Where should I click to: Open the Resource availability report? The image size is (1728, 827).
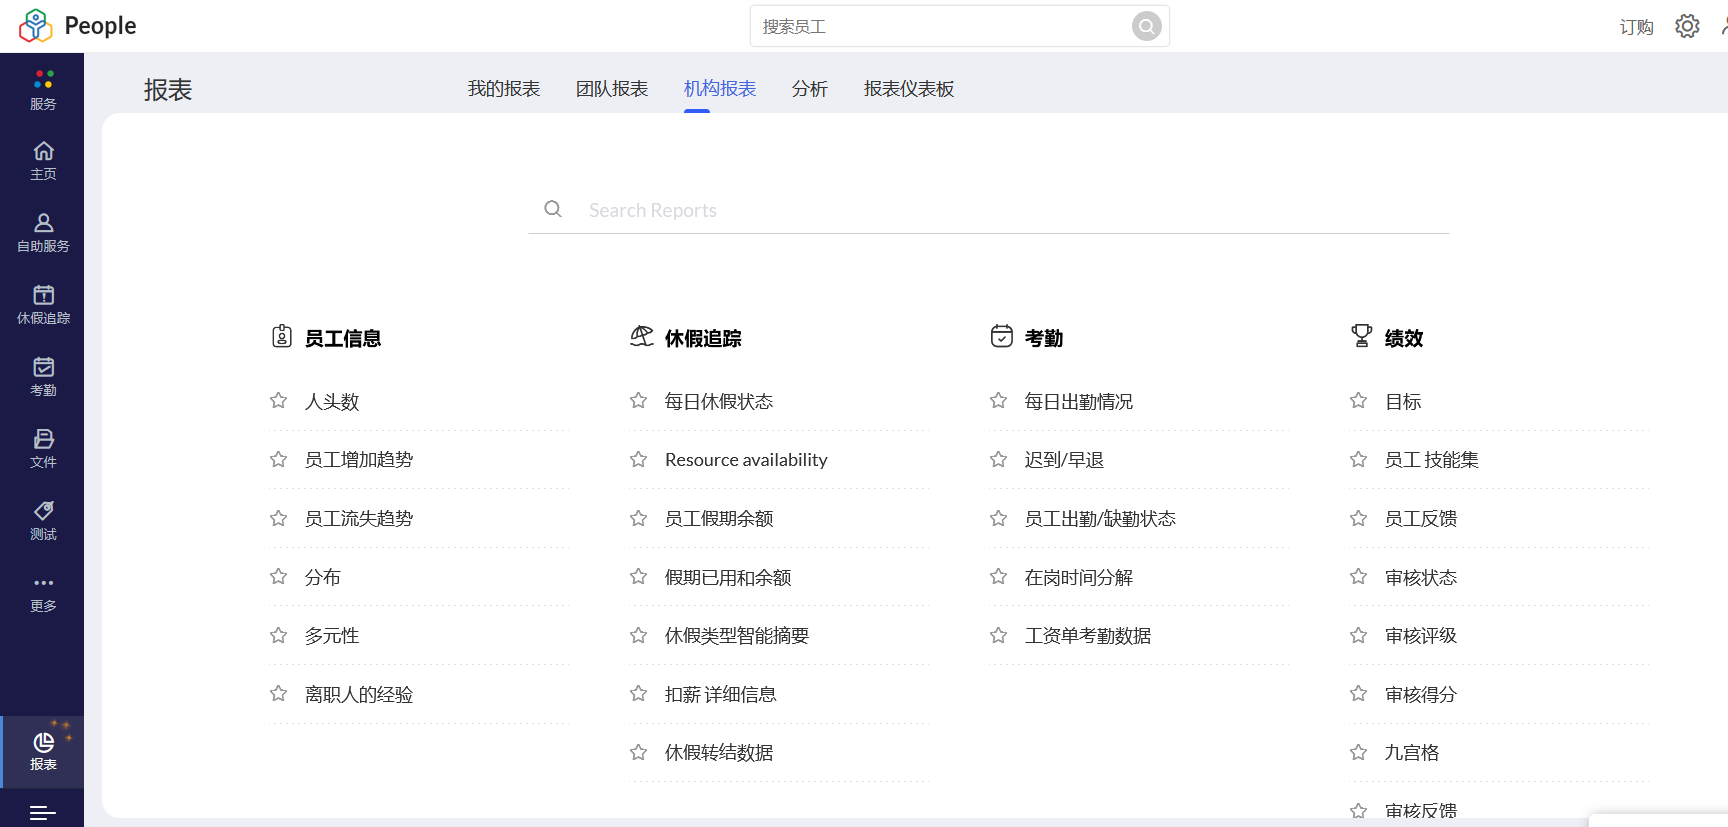point(746,460)
